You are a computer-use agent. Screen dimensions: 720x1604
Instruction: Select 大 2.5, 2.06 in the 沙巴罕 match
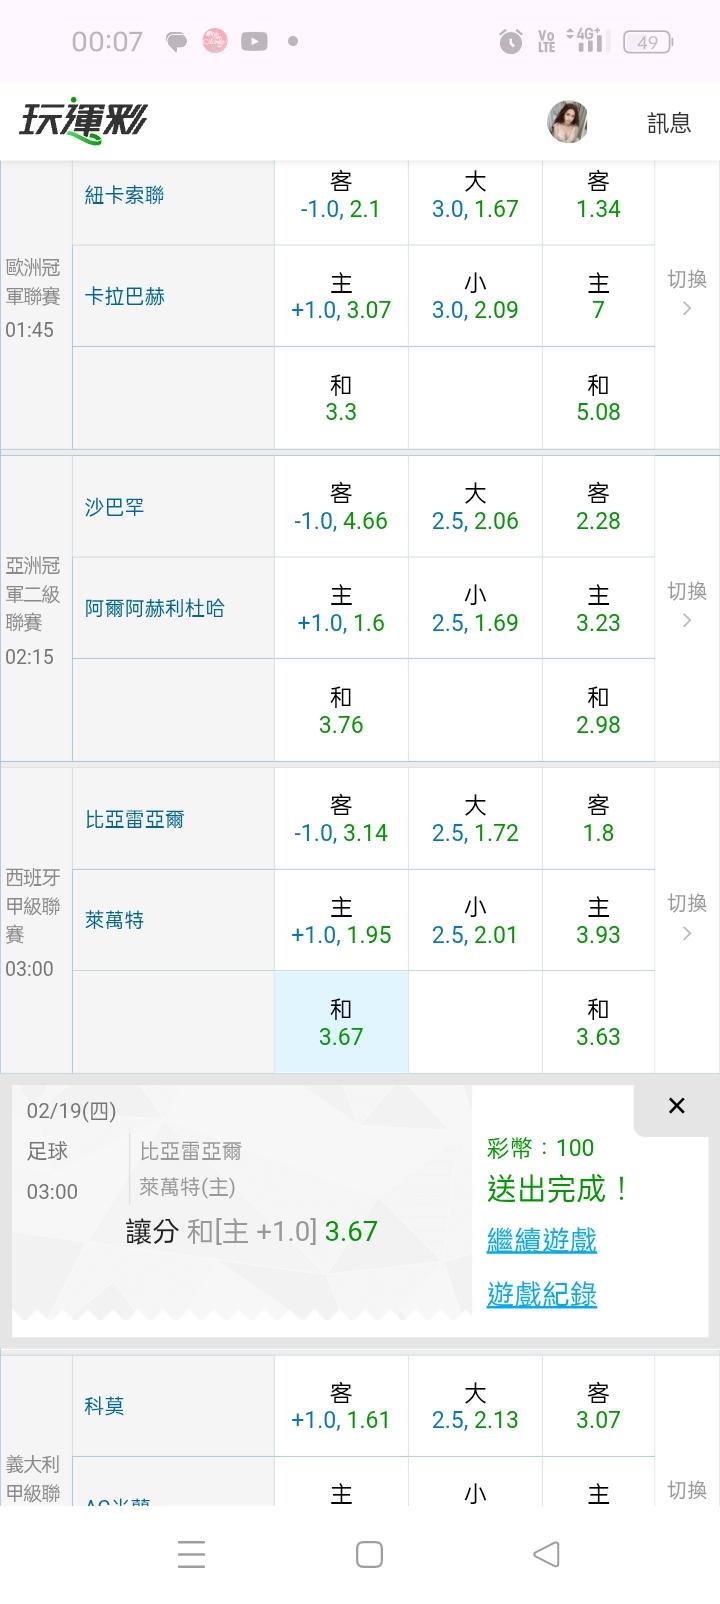[475, 507]
